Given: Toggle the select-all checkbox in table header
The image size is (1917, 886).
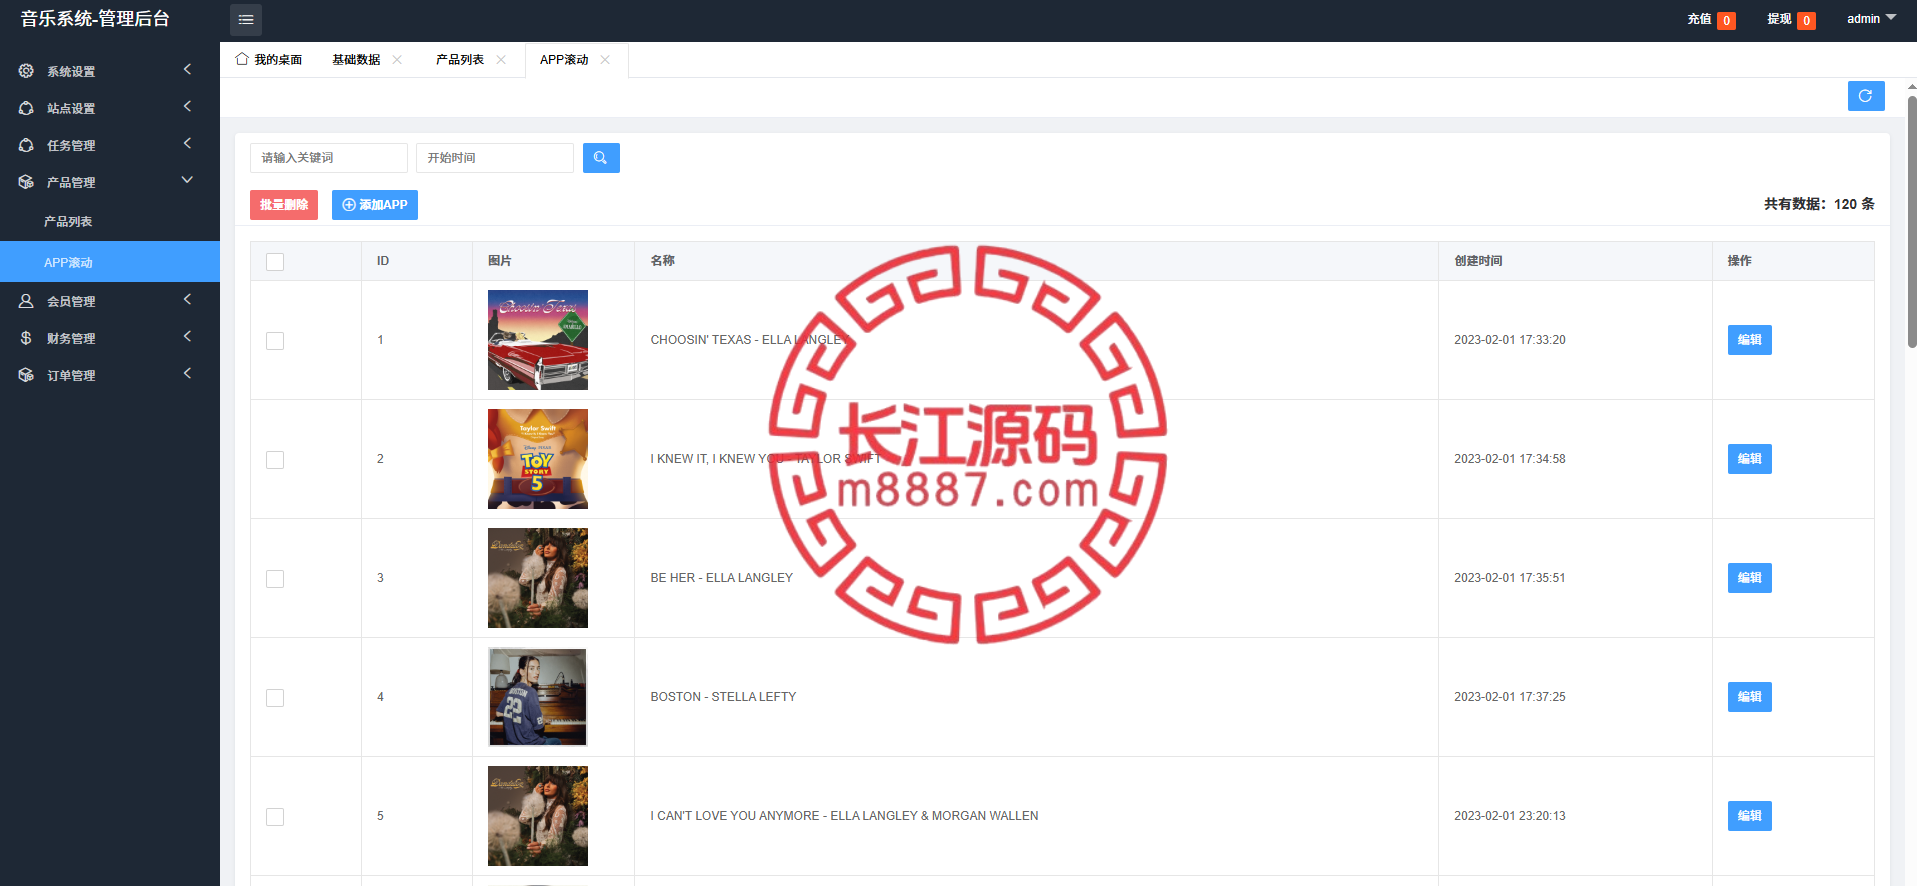Looking at the screenshot, I should [x=275, y=262].
